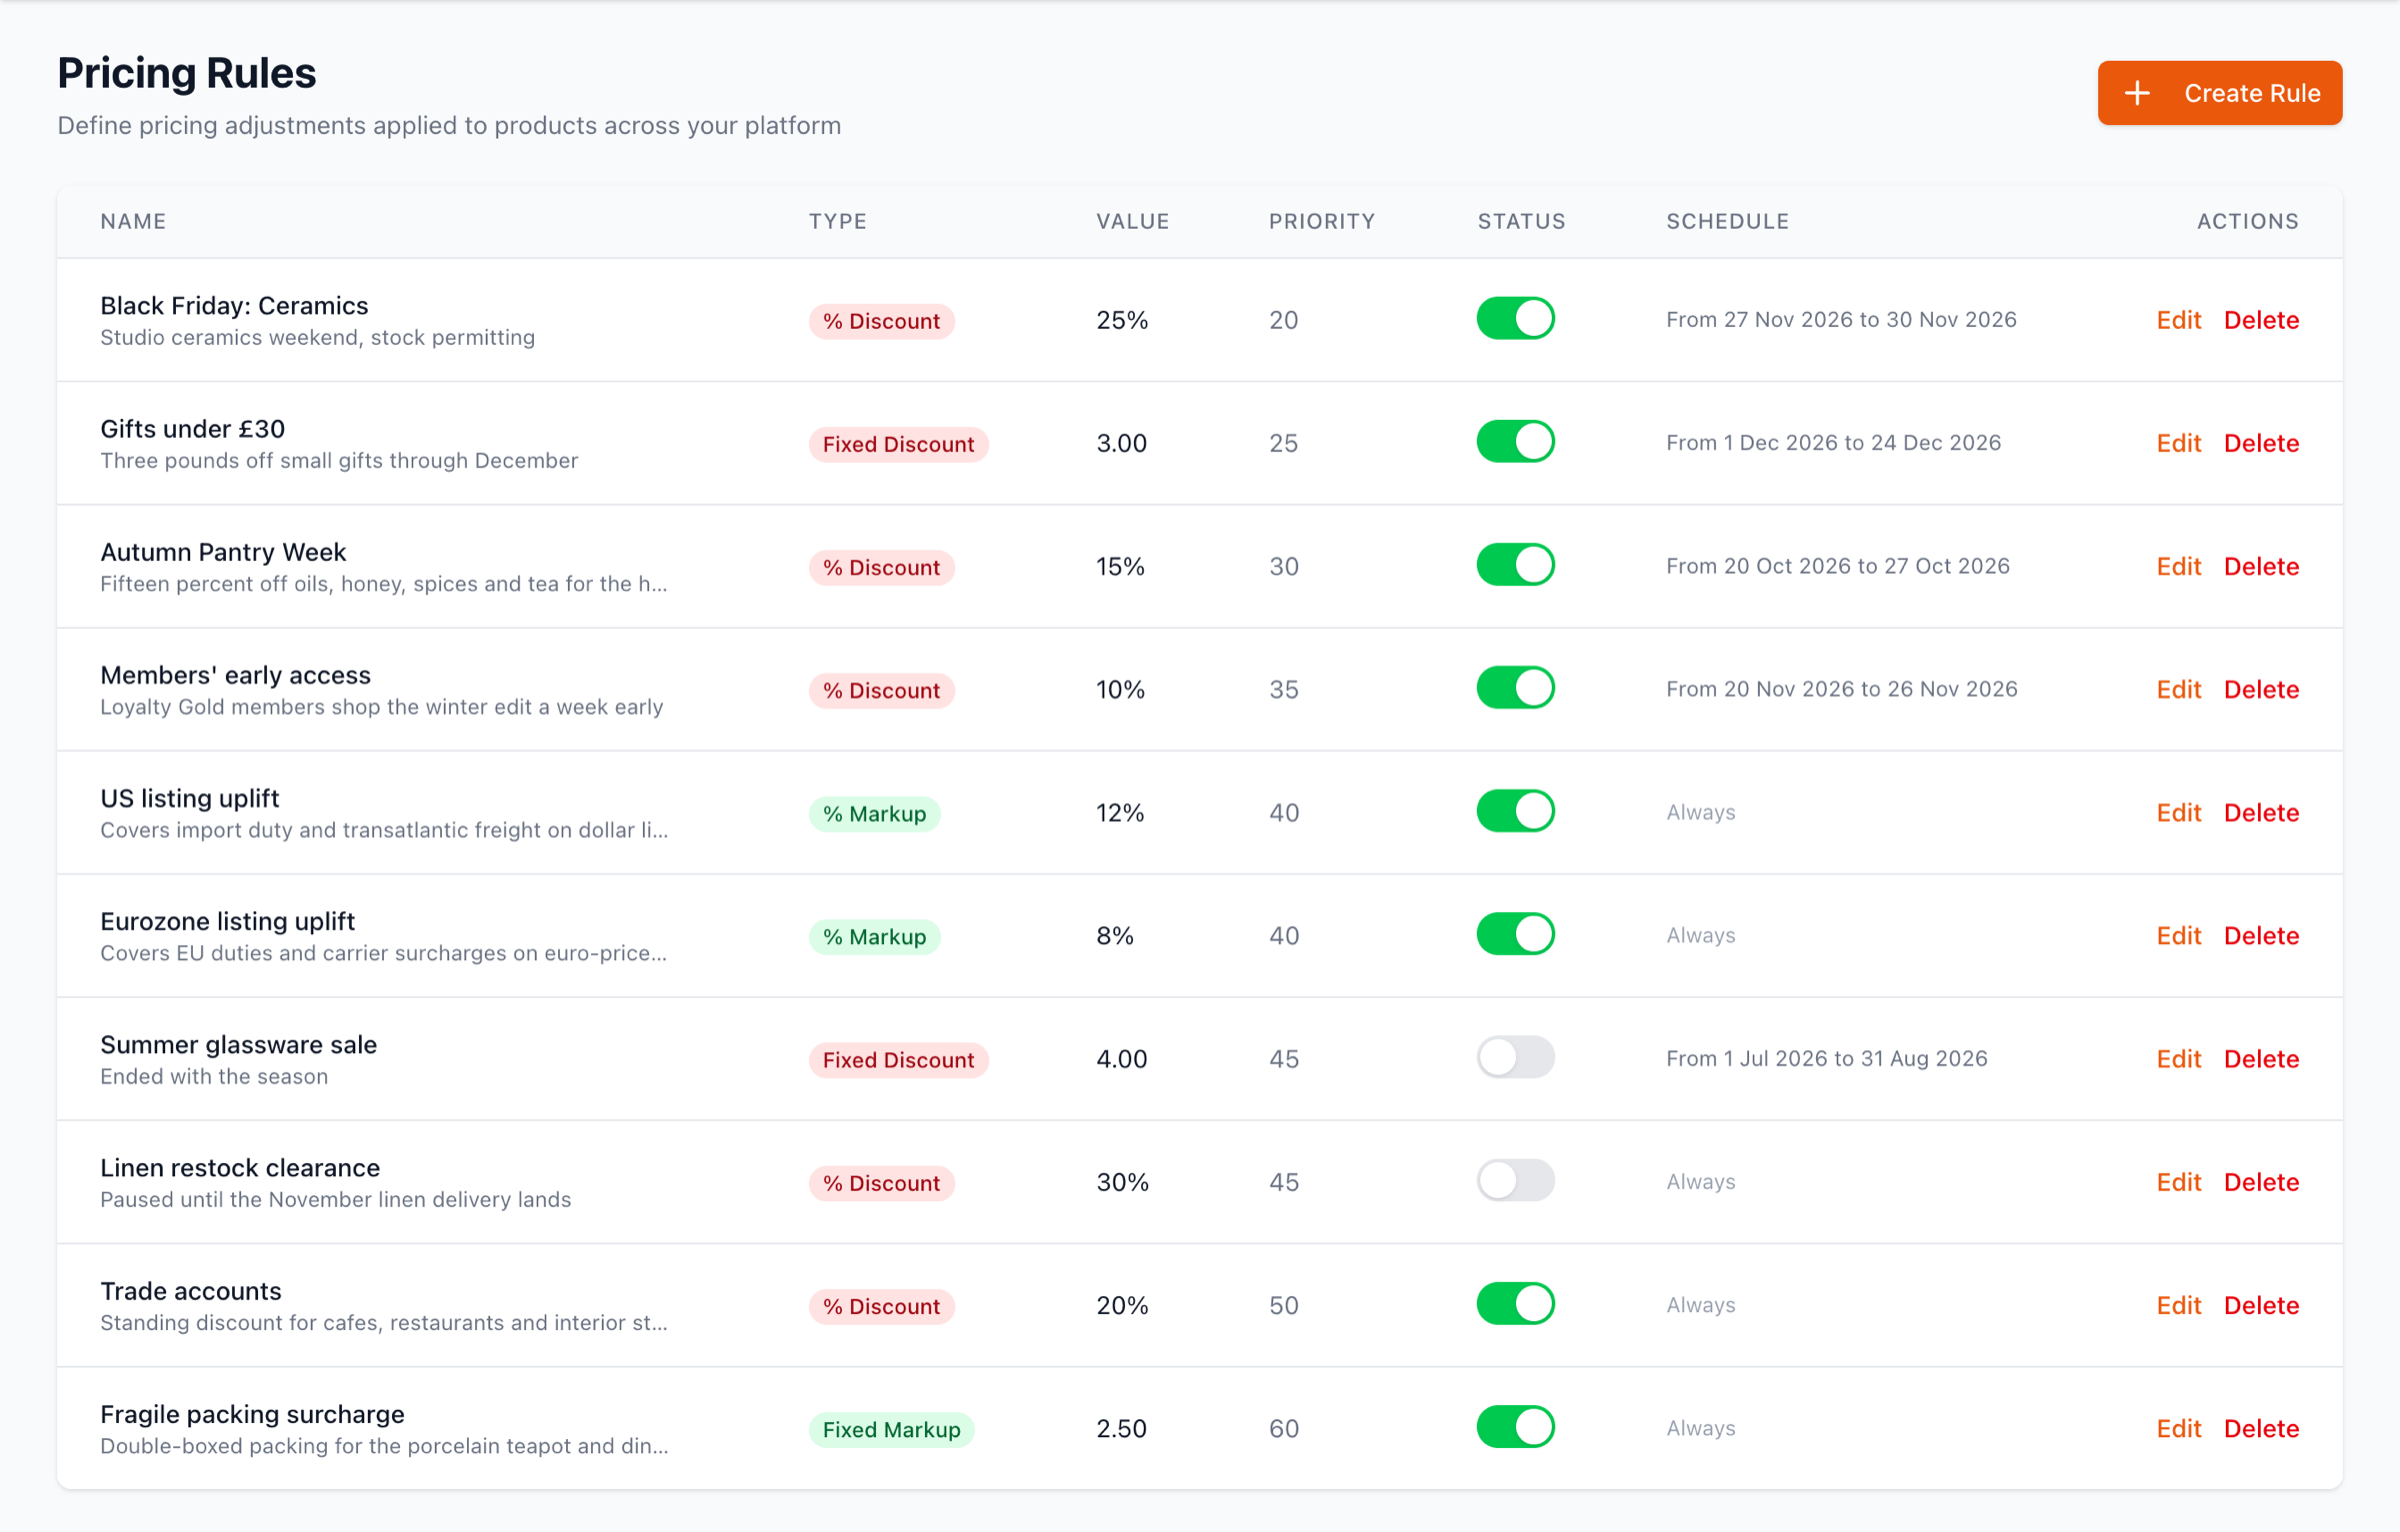Edit the US listing uplift rule
The width and height of the screenshot is (2400, 1532).
click(2178, 812)
